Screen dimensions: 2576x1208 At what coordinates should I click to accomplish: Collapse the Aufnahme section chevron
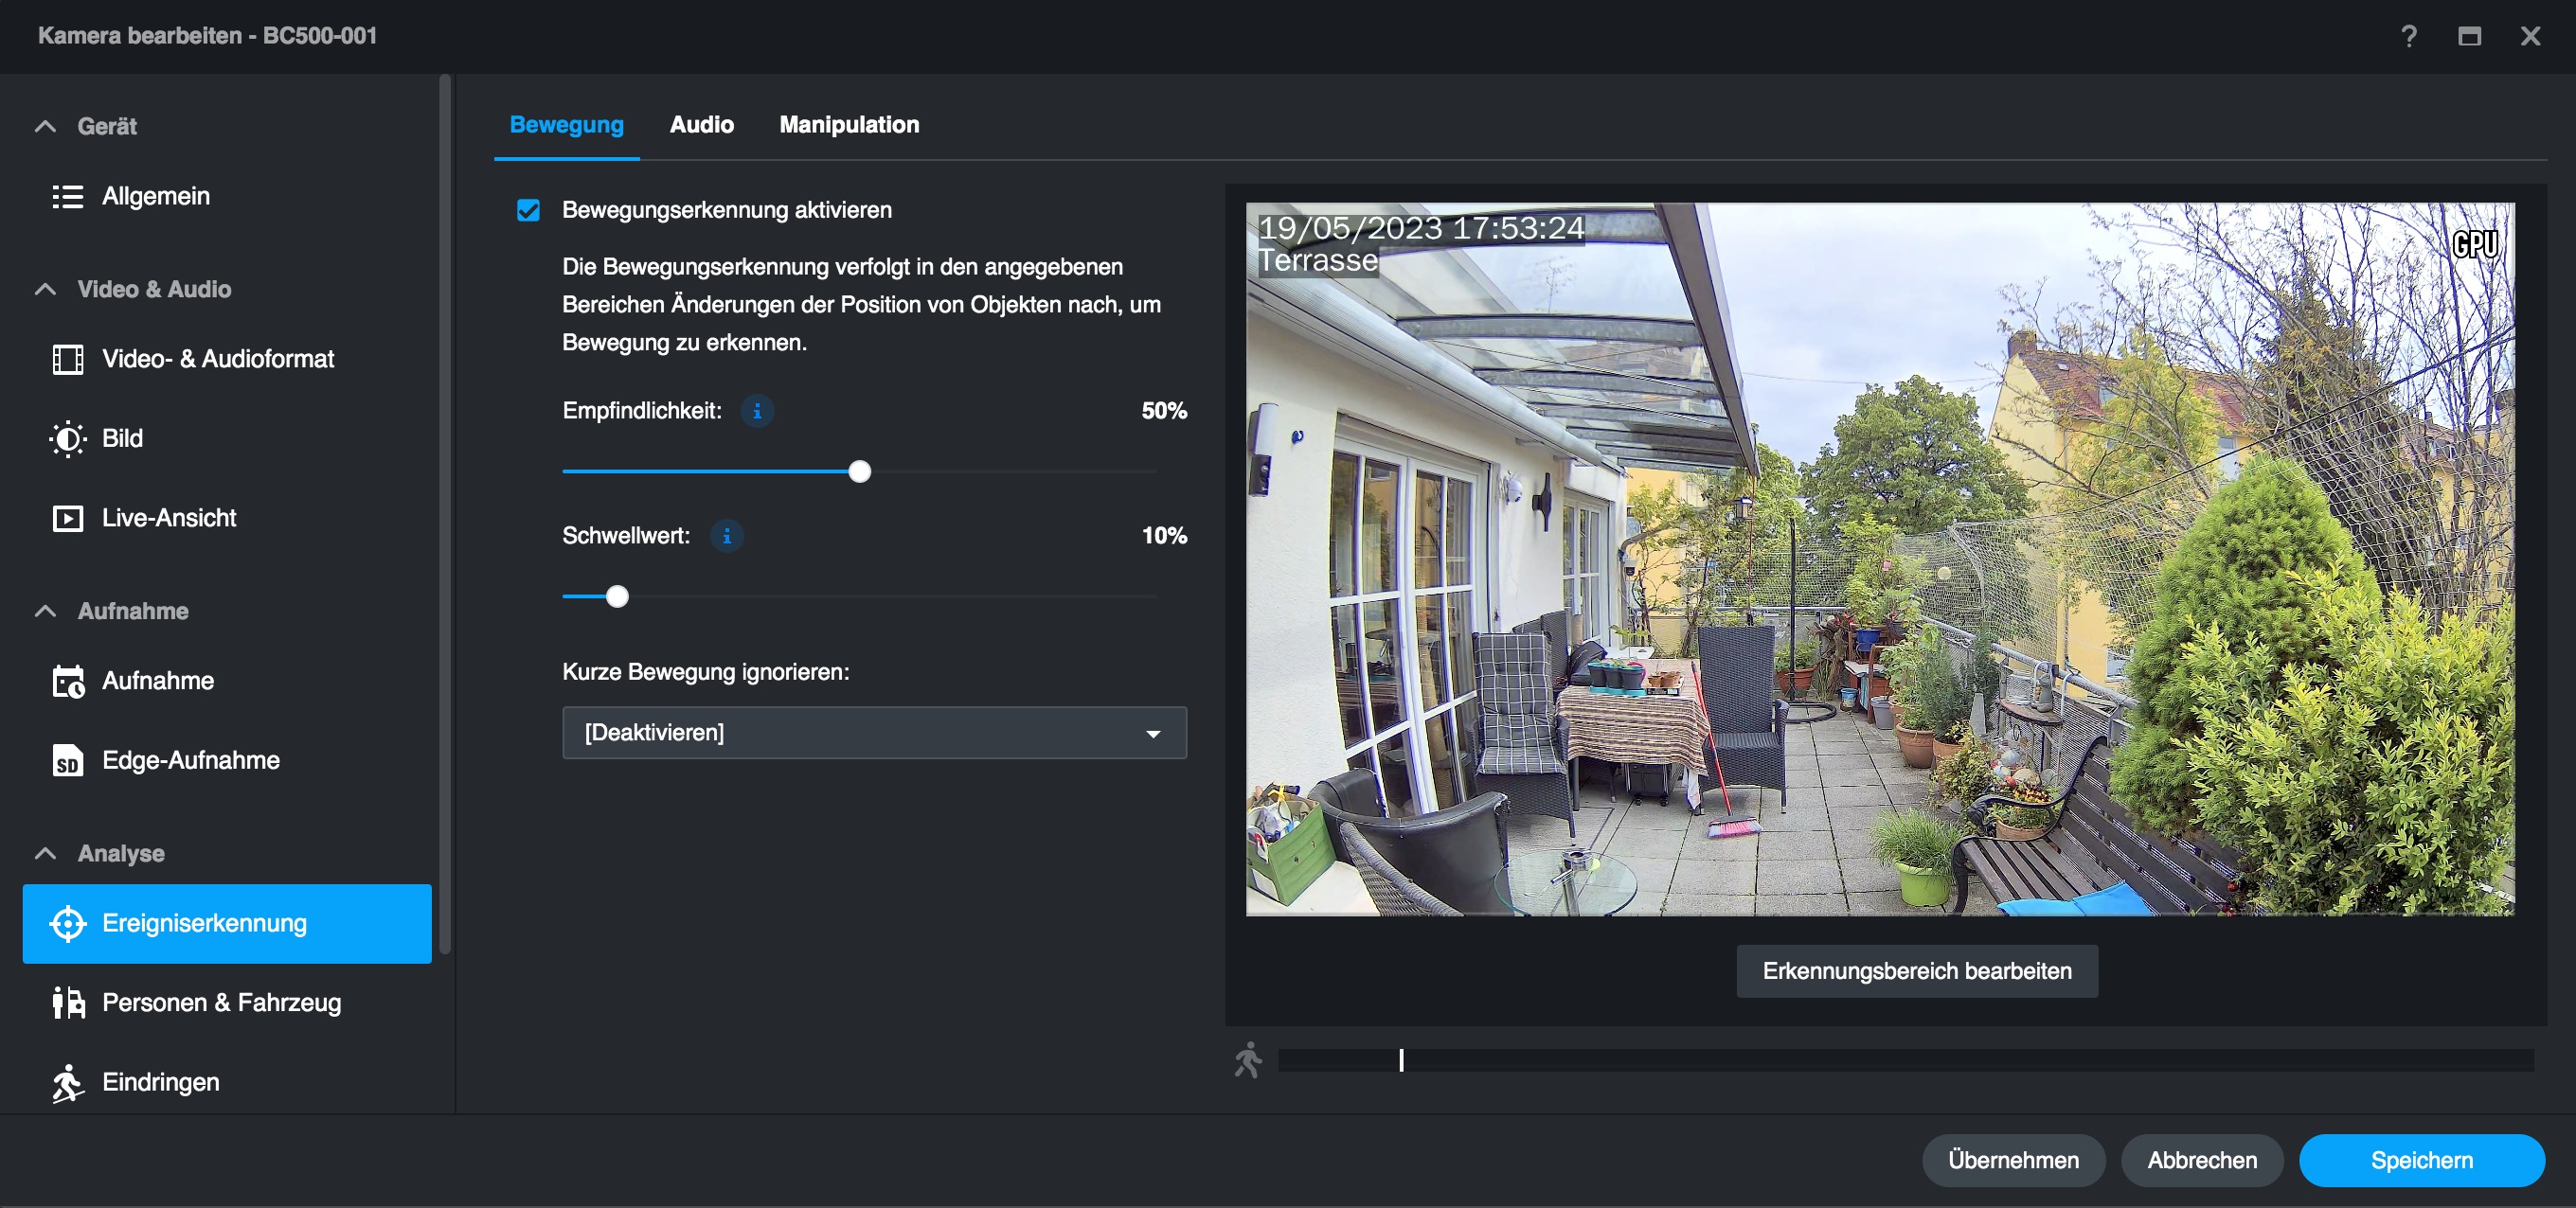coord(45,611)
